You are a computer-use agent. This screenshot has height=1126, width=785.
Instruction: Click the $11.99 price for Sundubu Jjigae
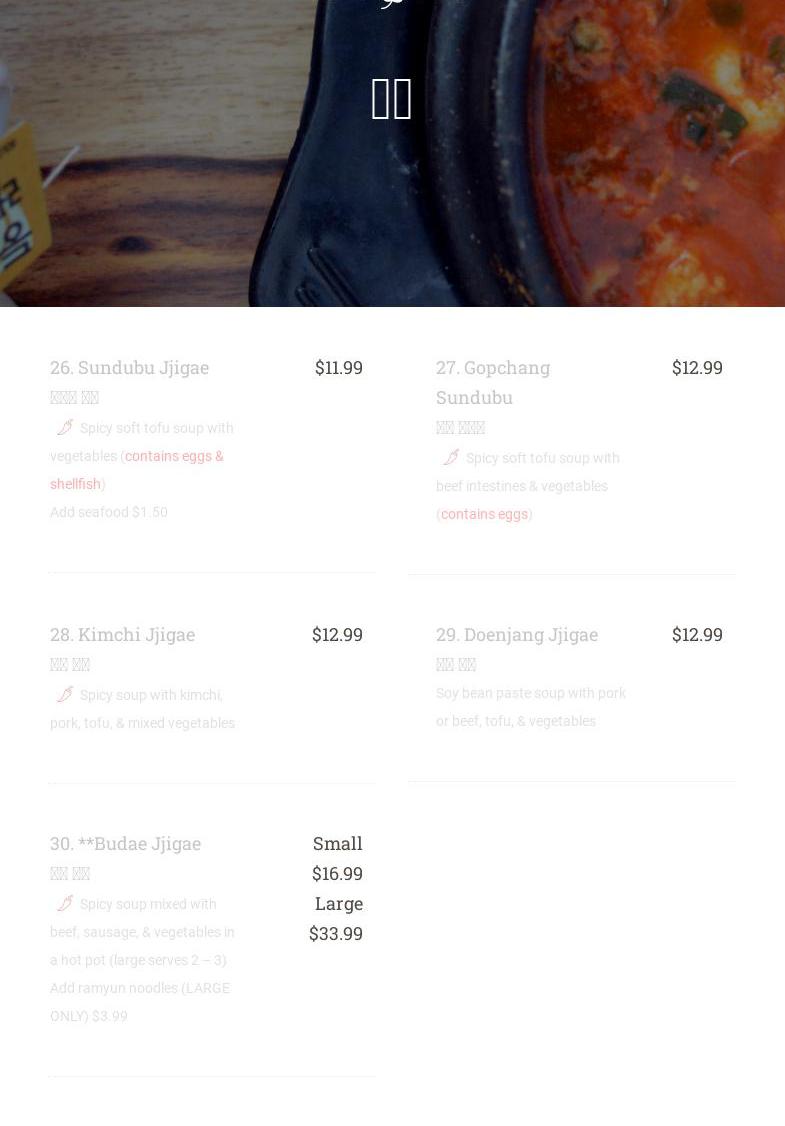coord(338,368)
